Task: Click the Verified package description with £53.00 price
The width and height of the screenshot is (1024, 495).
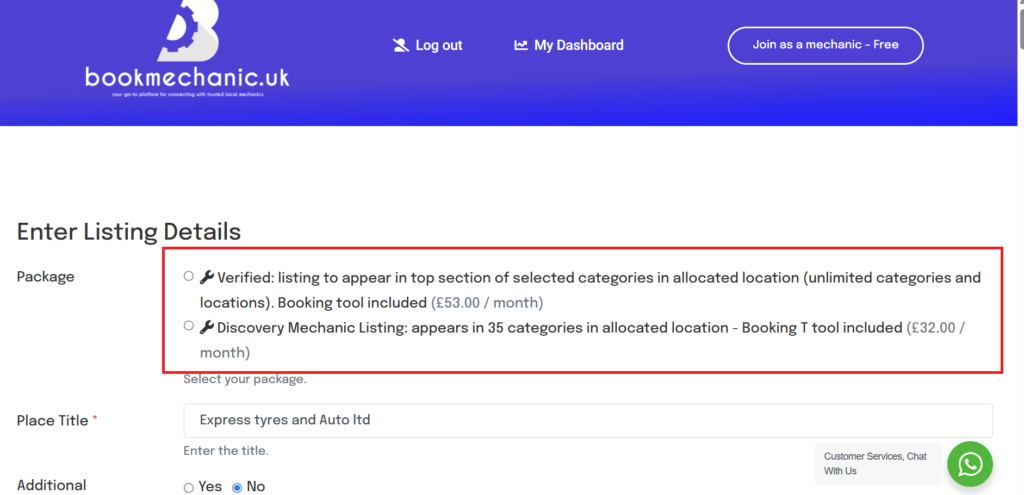Action: point(590,289)
